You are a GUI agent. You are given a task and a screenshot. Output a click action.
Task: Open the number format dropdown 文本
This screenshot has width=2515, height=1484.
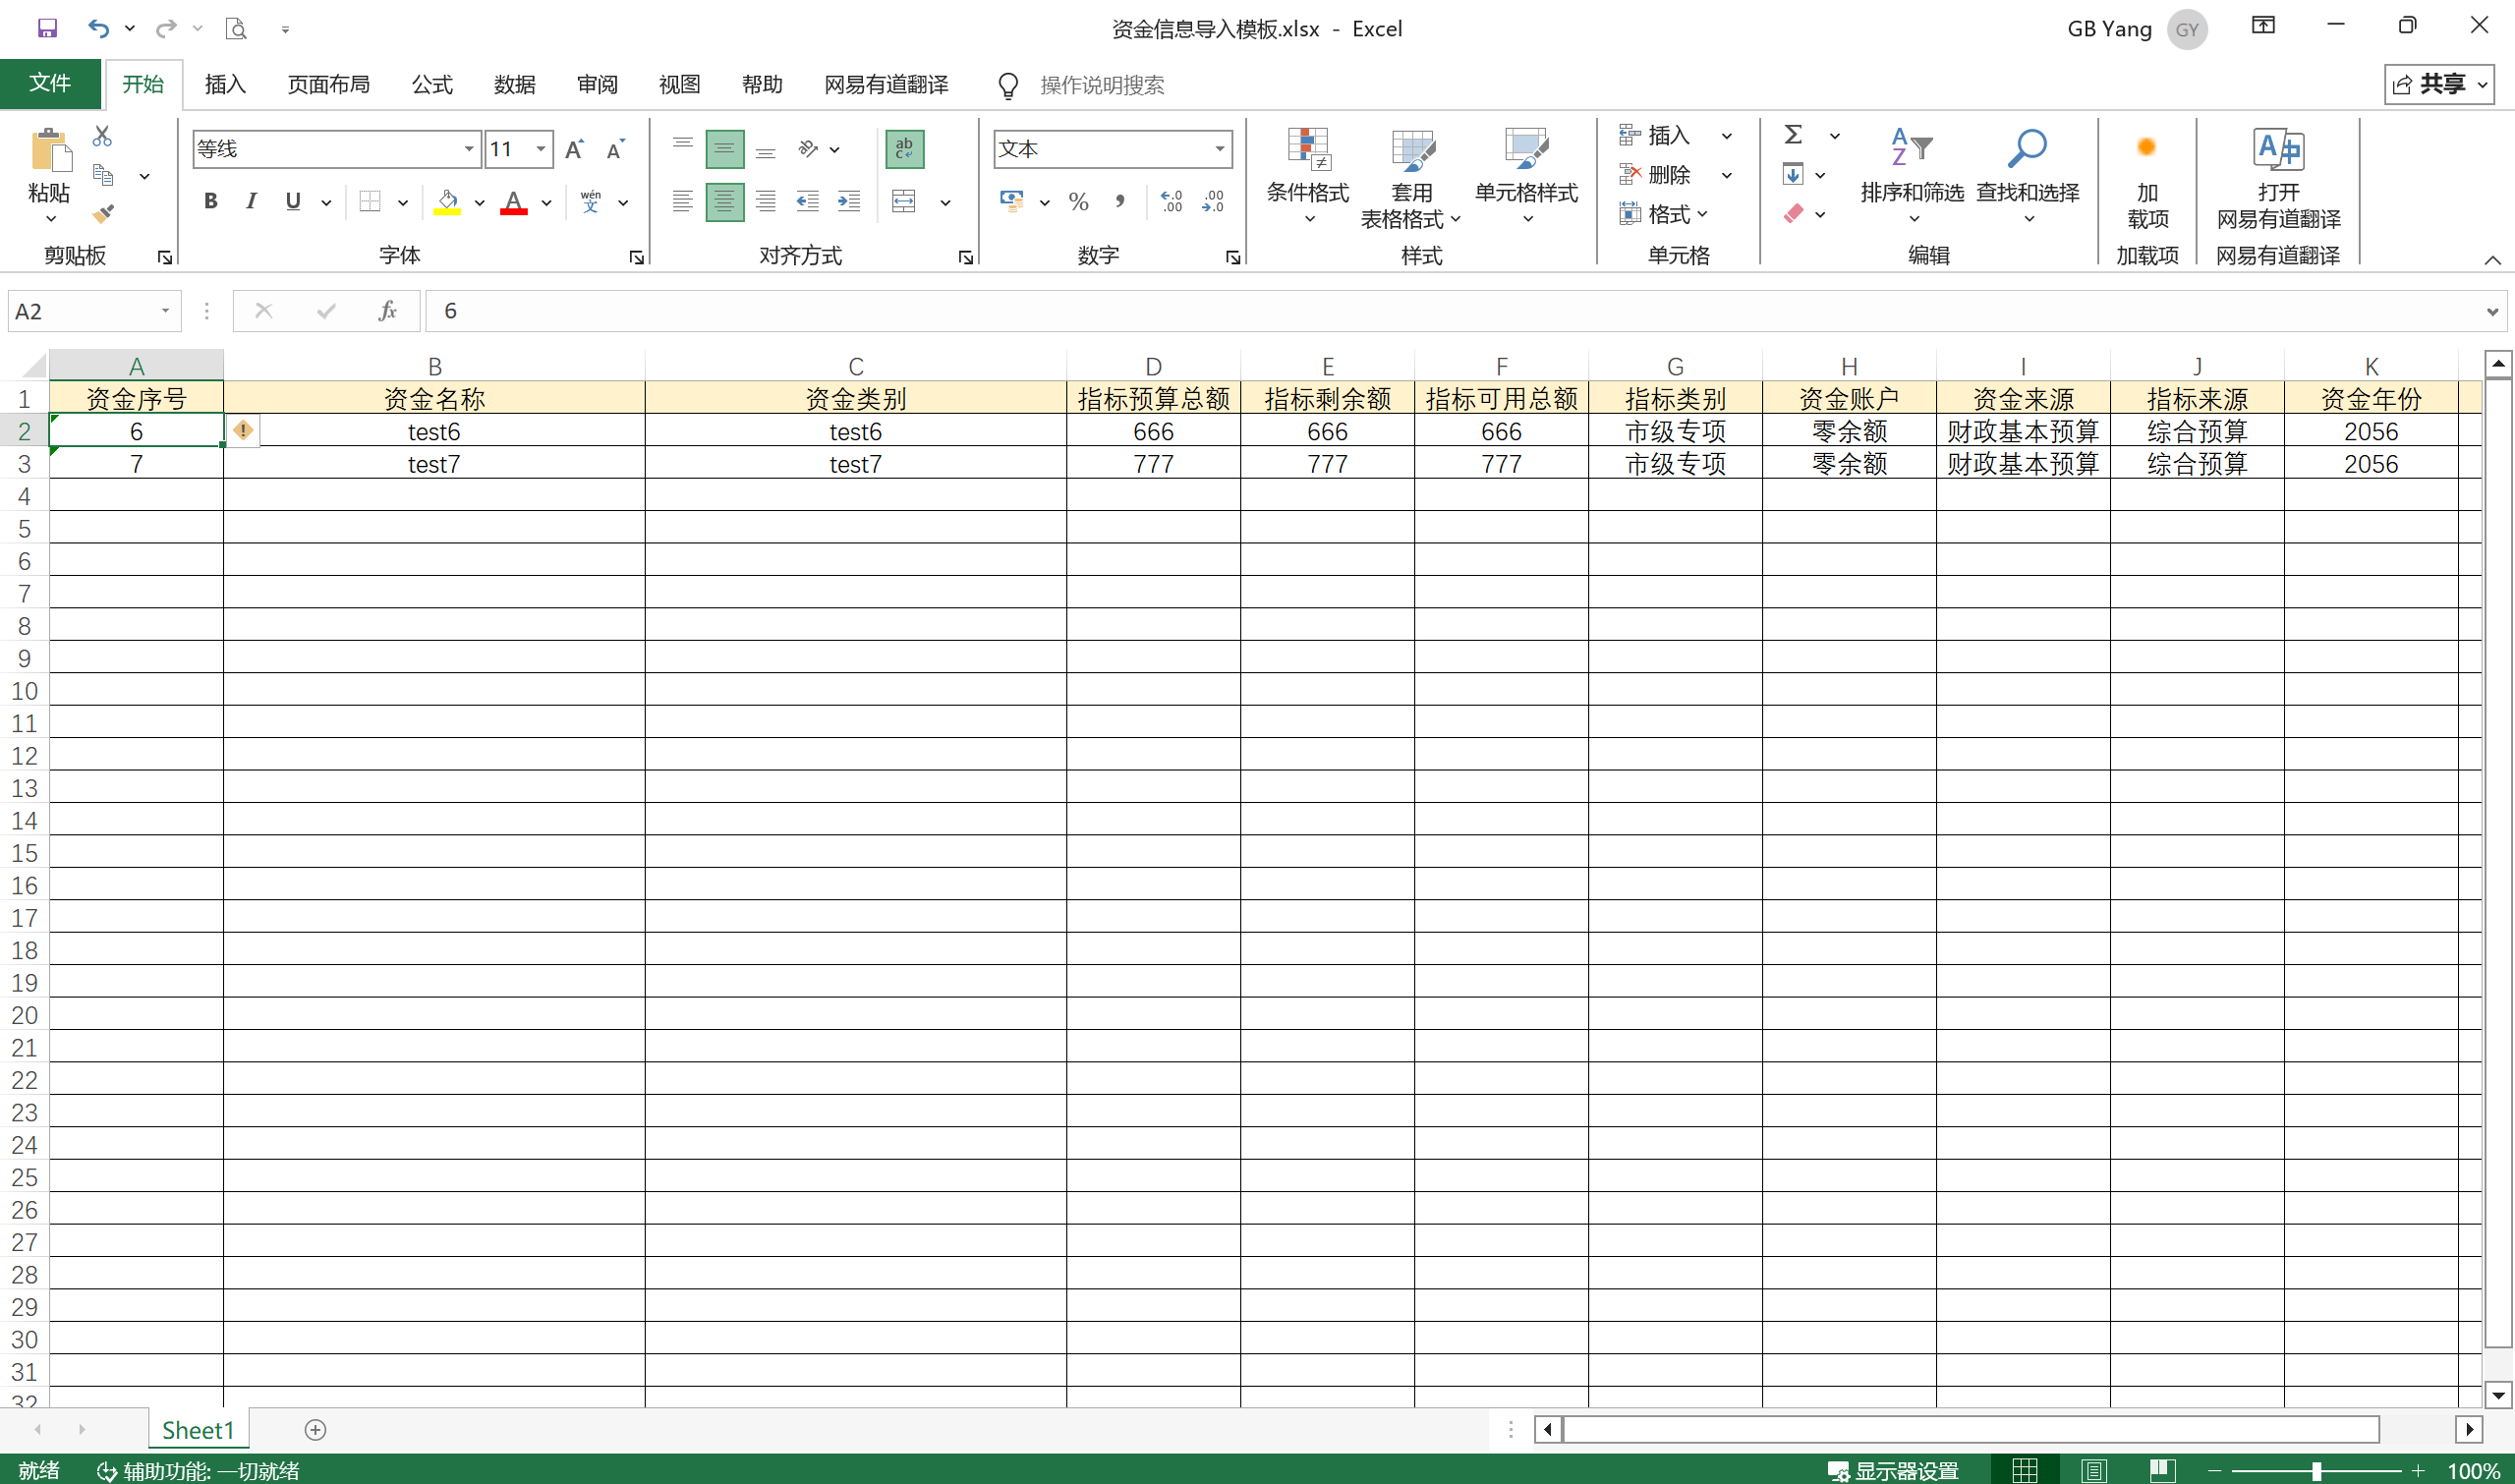tap(1219, 149)
